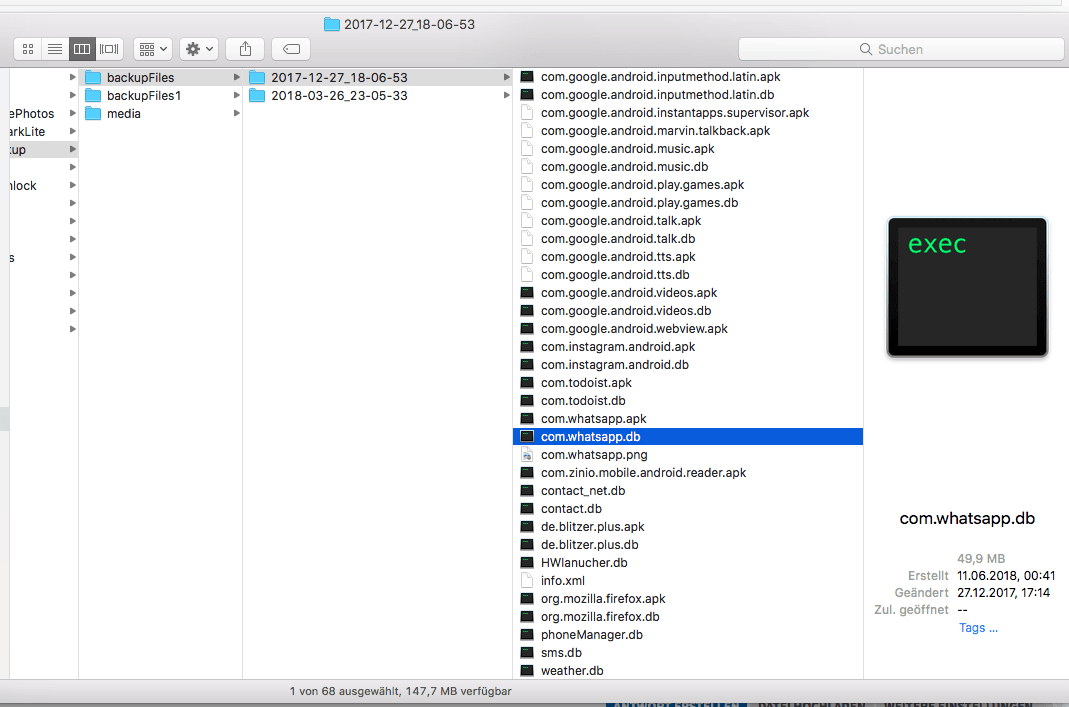Select com.google.android.inputmethod.latin.db
The image size is (1069, 707).
pyautogui.click(x=688, y=95)
